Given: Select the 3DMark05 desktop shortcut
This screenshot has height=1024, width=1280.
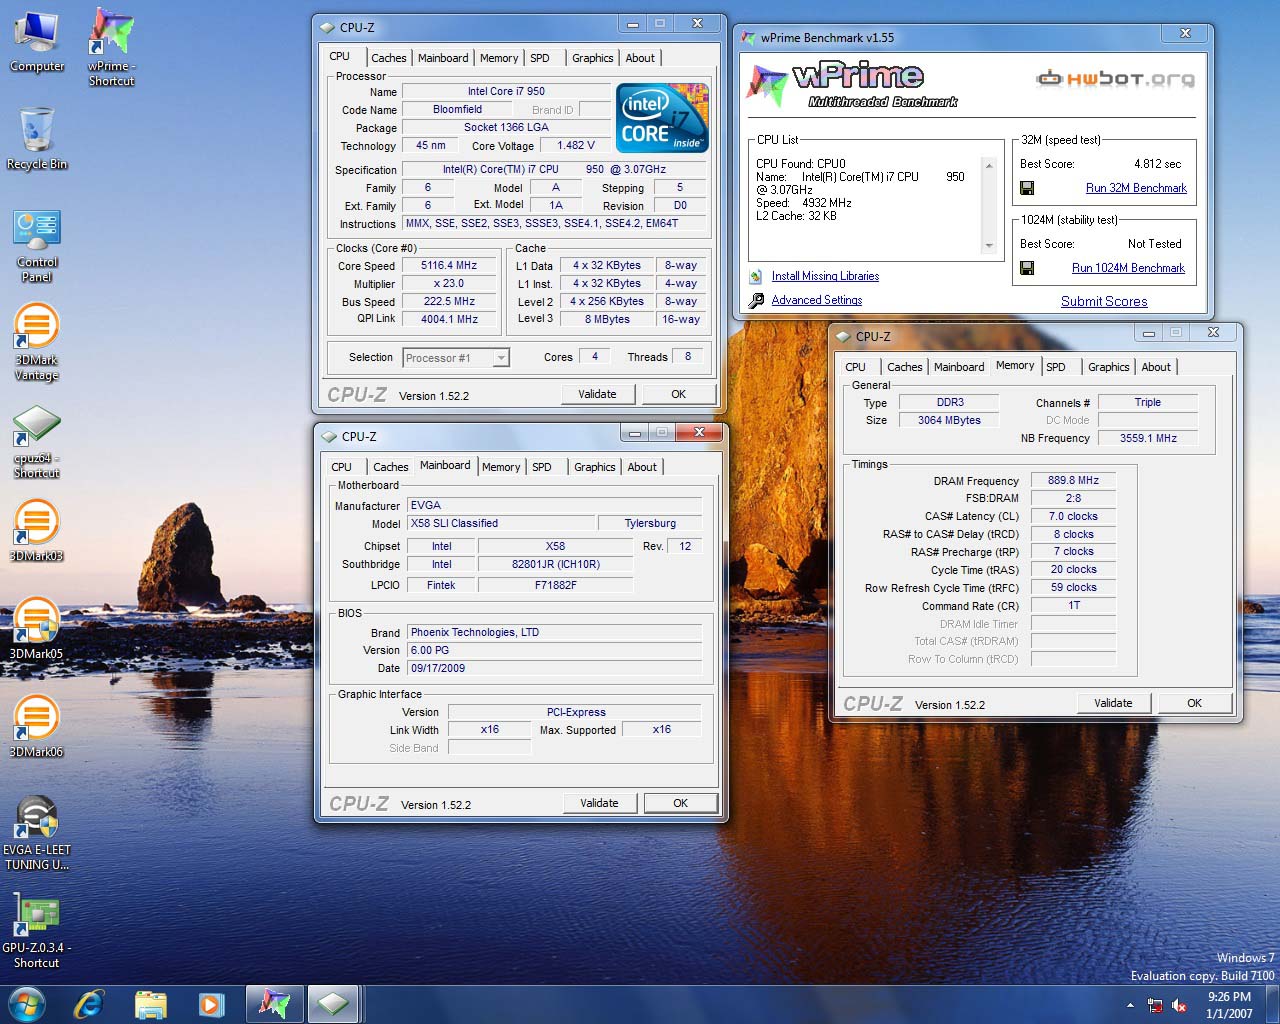Looking at the screenshot, I should point(37,628).
